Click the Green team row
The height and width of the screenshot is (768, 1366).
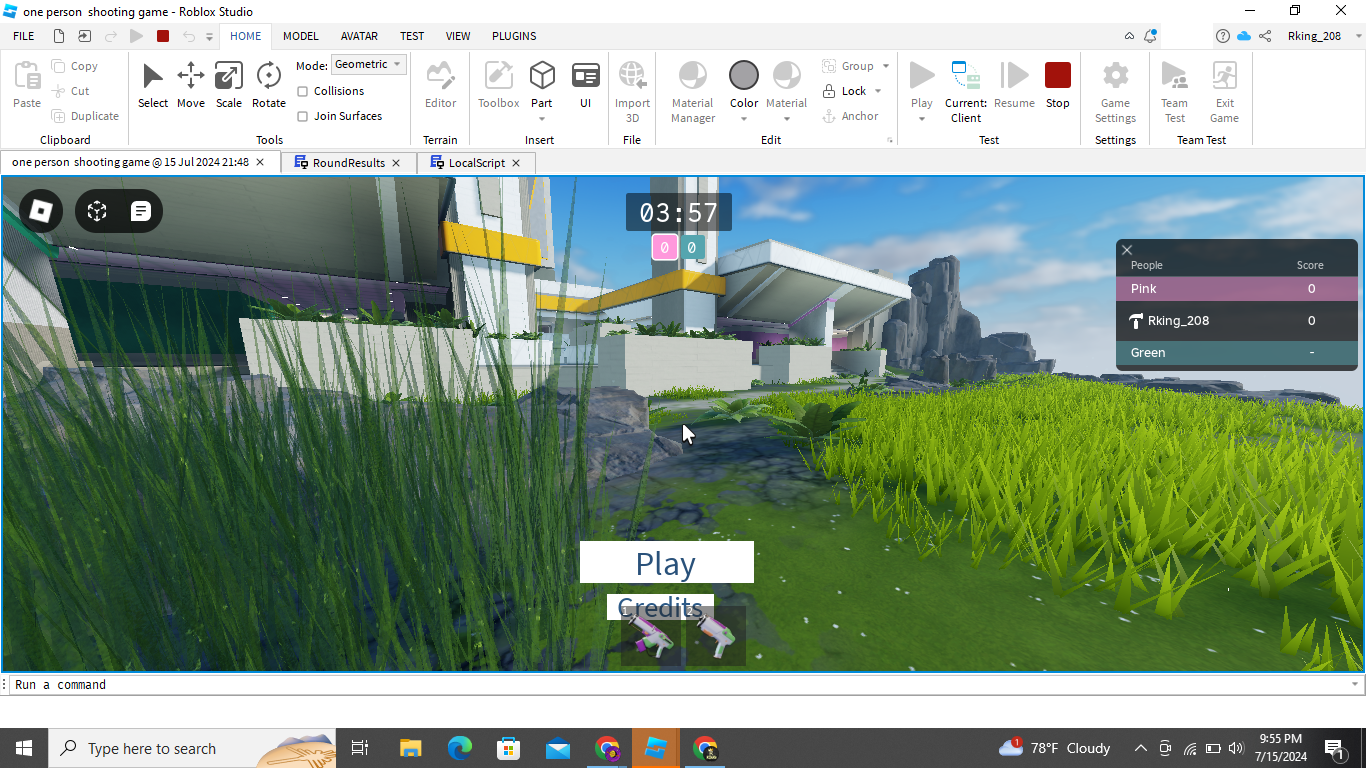pos(1237,352)
